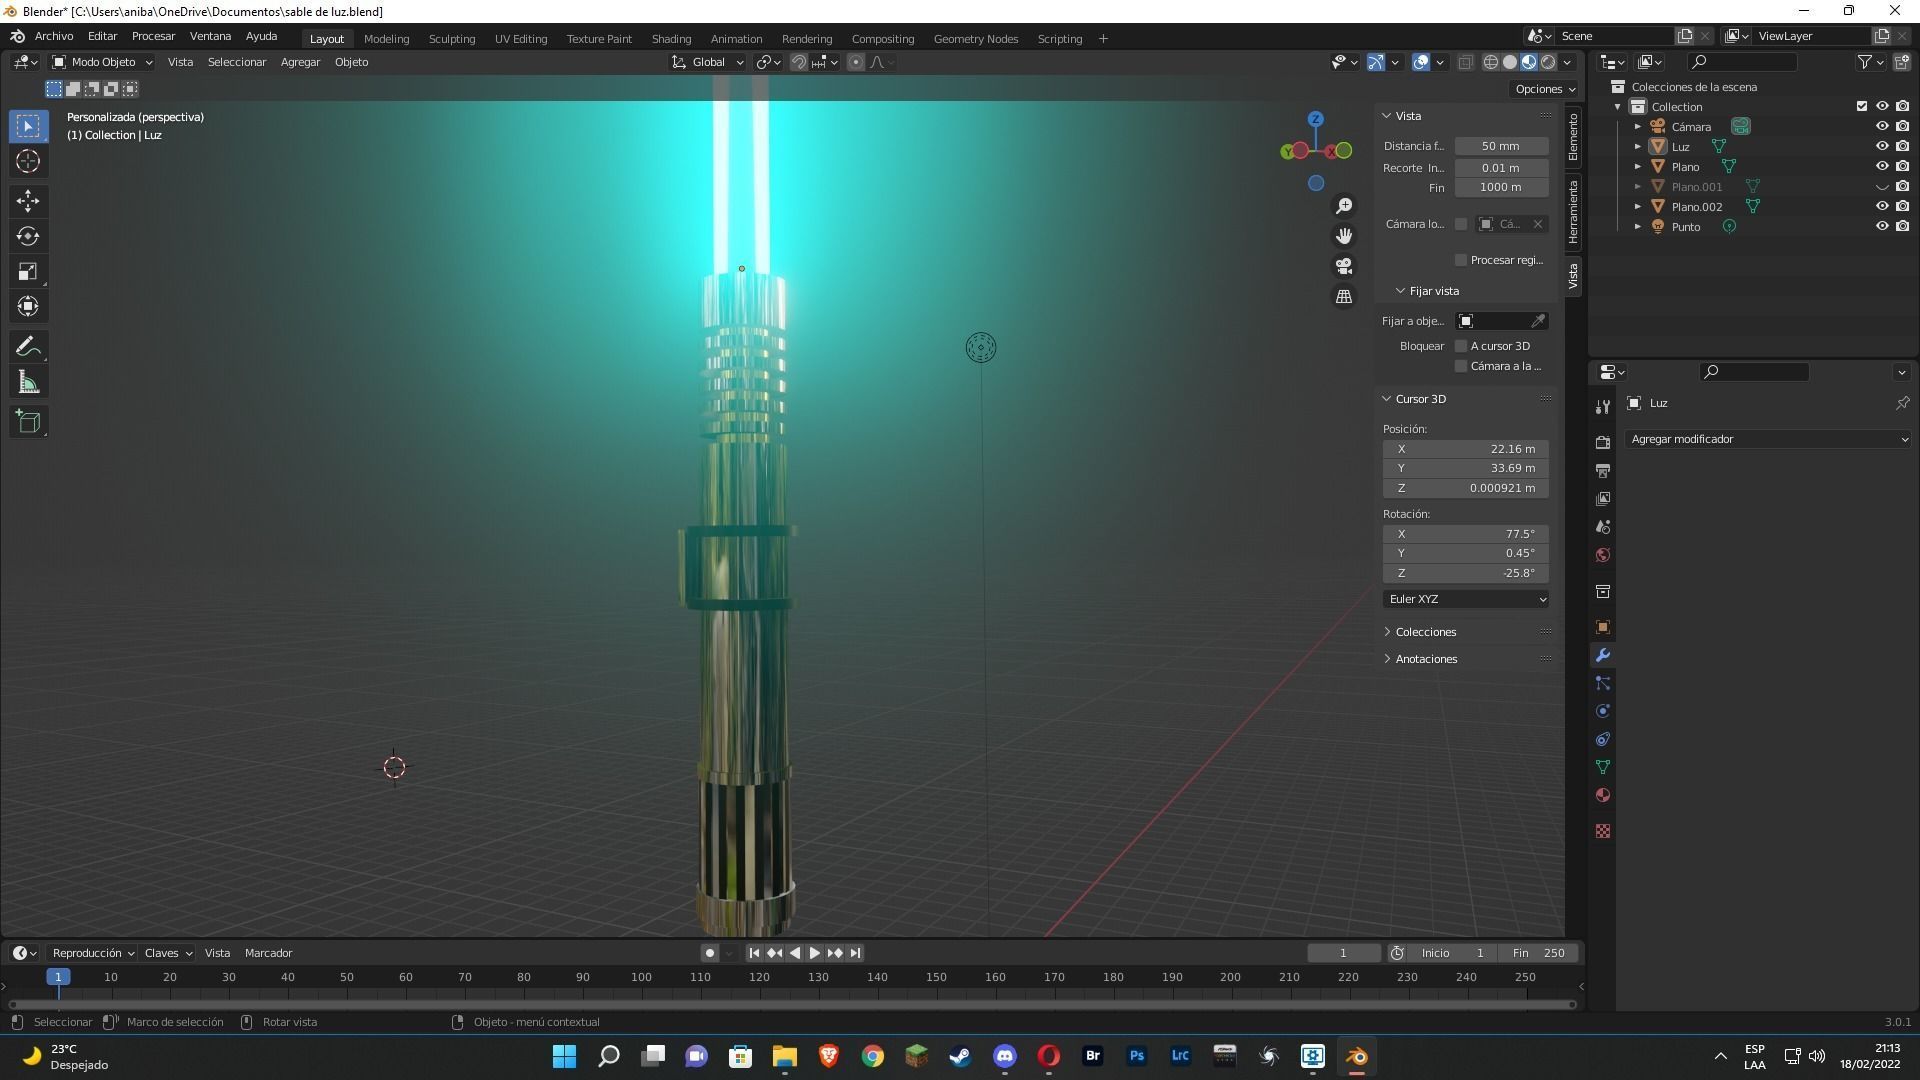This screenshot has width=1920, height=1080.
Task: Select the Scale tool
Action: coord(28,271)
